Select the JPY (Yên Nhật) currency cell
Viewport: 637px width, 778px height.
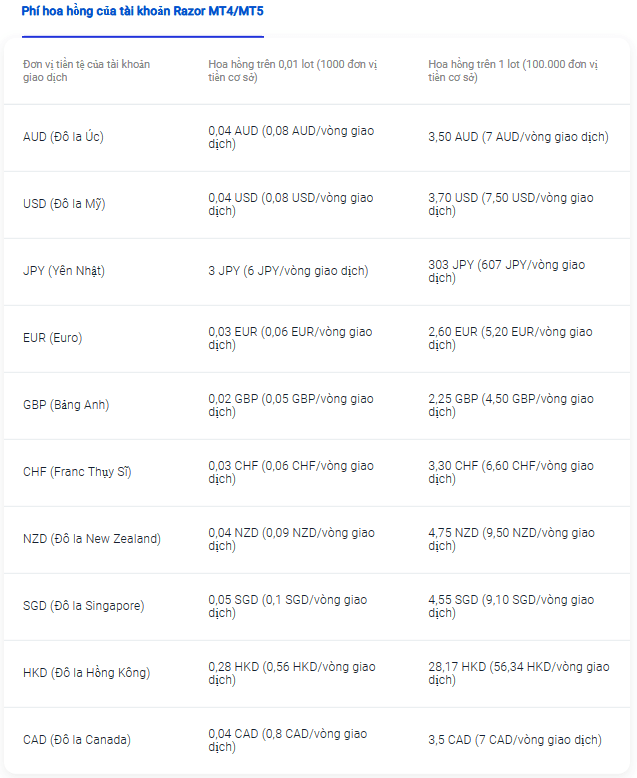pyautogui.click(x=64, y=271)
